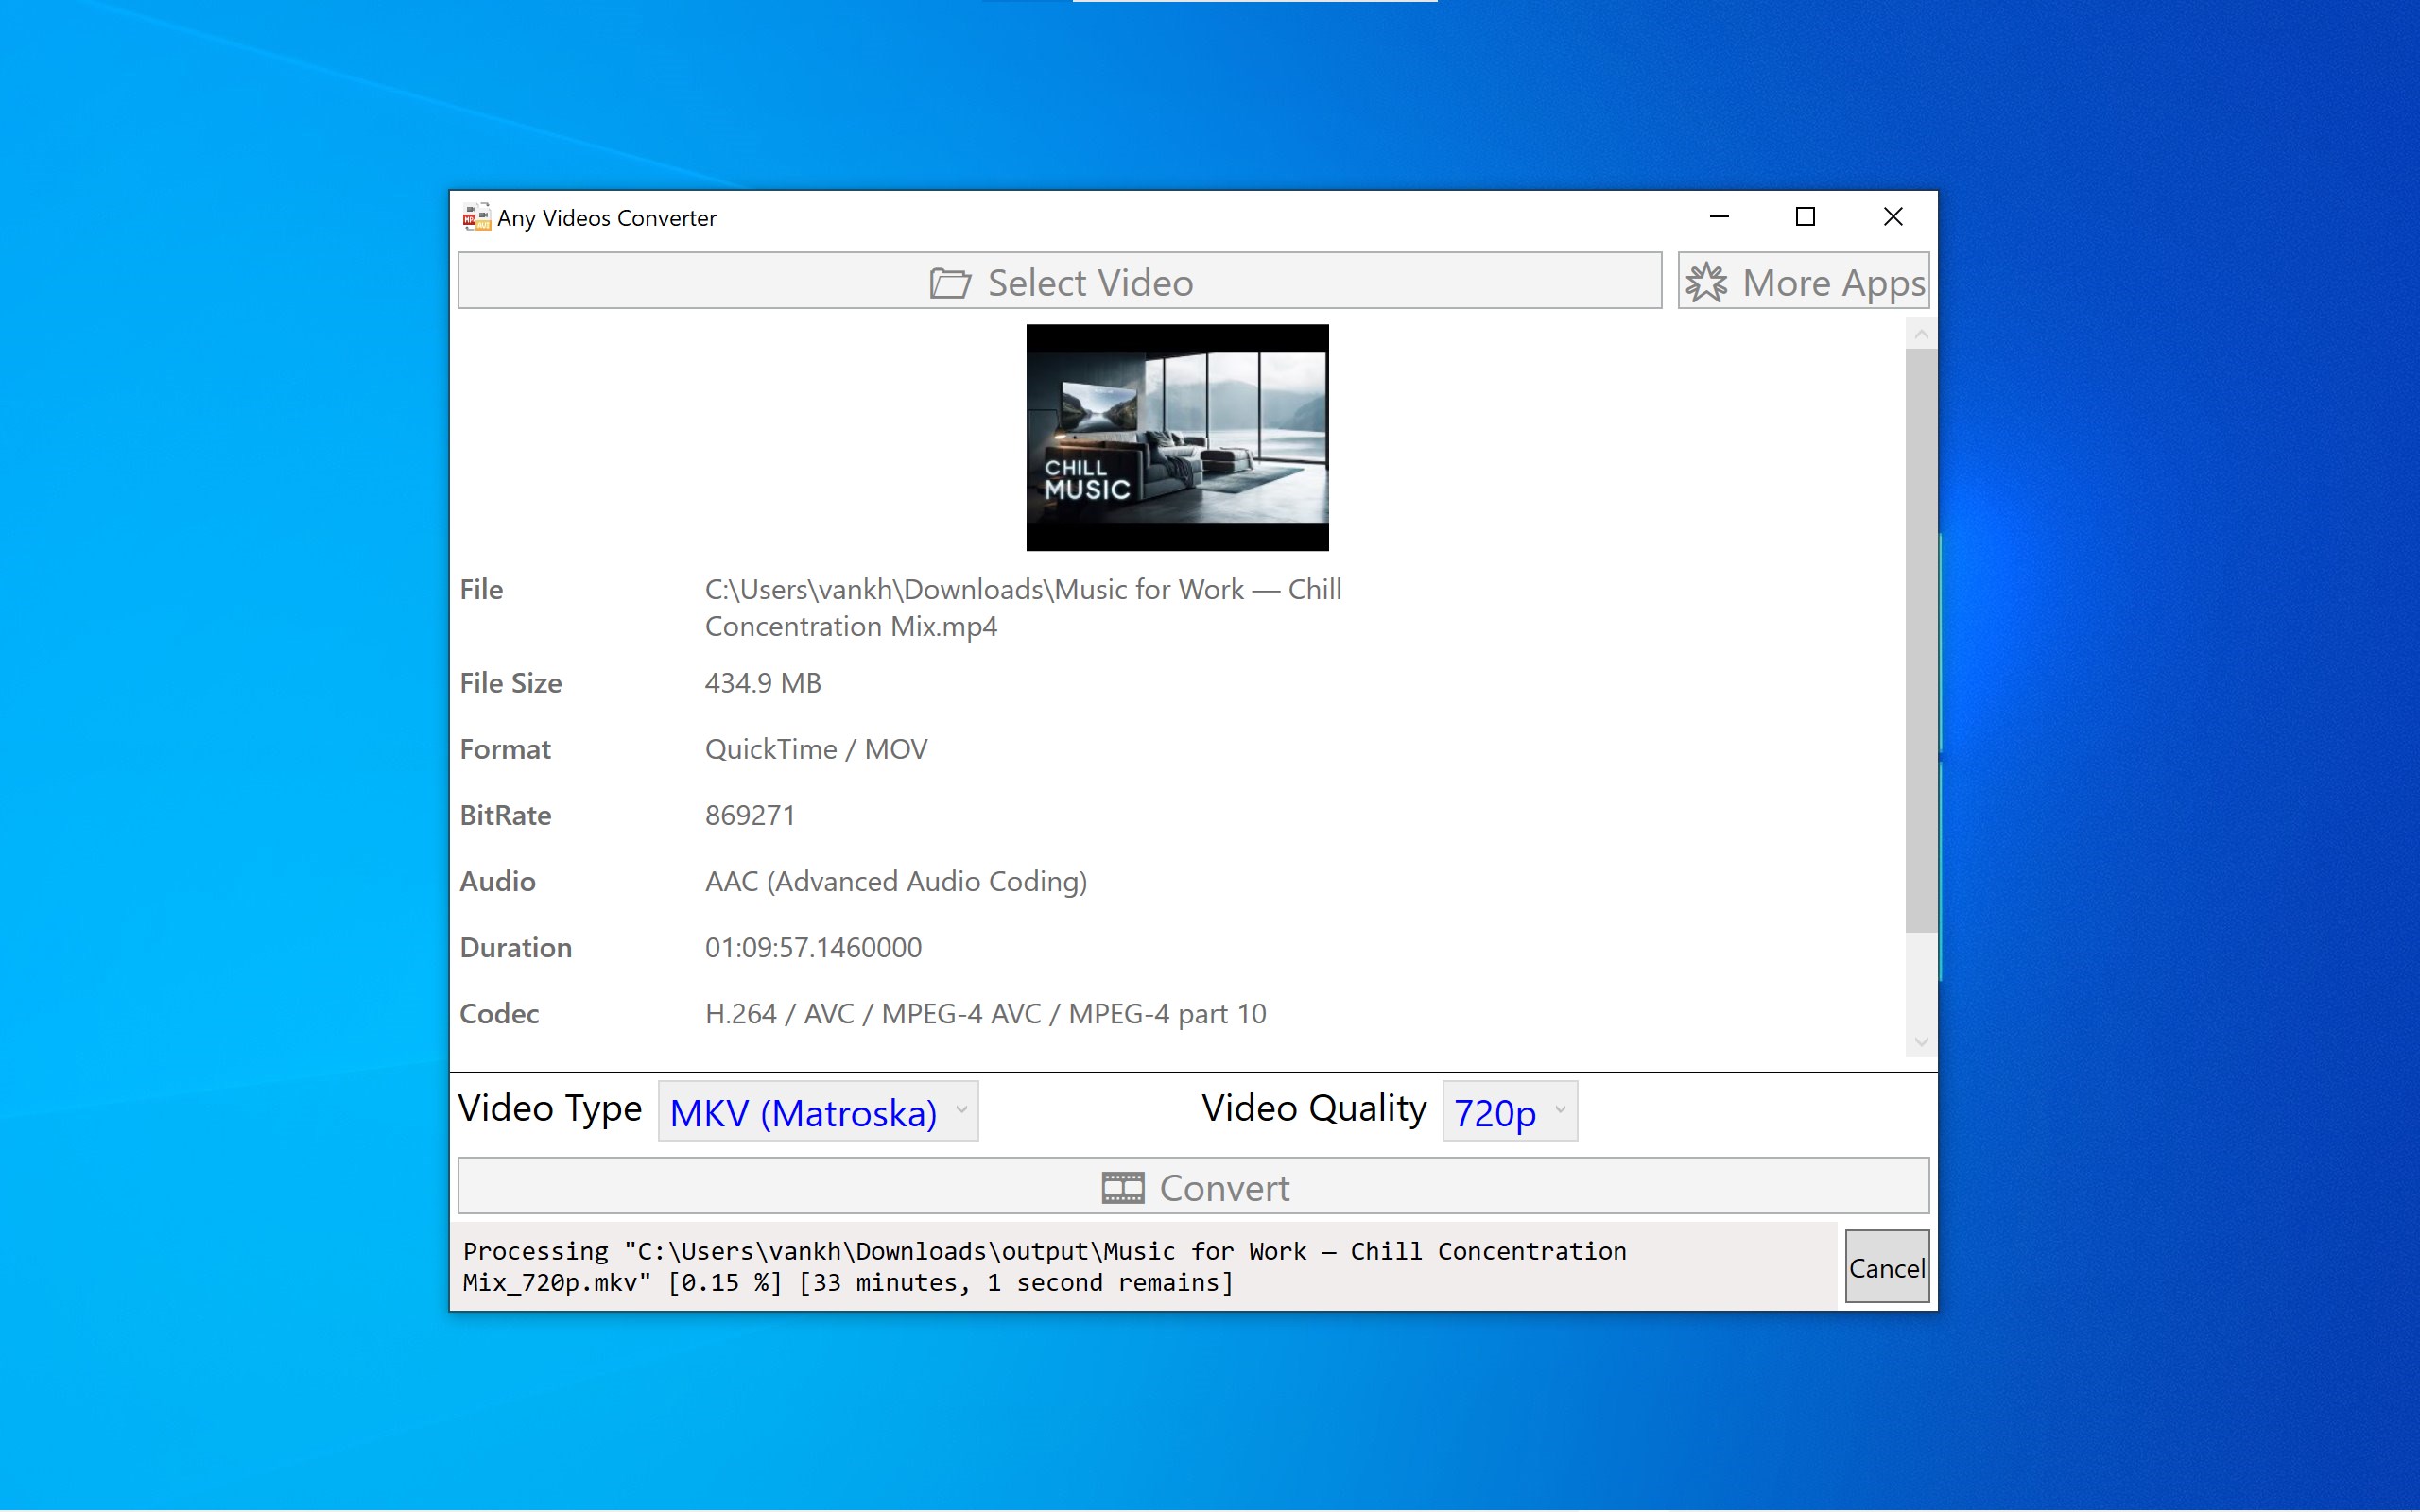Click the Any Videos Converter title bar icon
The width and height of the screenshot is (2420, 1512).
click(476, 217)
